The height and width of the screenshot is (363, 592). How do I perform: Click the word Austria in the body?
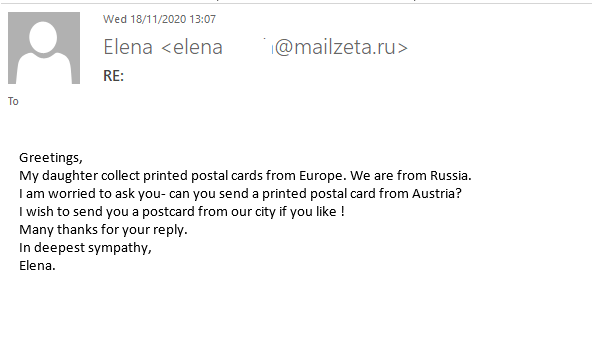[x=434, y=193]
